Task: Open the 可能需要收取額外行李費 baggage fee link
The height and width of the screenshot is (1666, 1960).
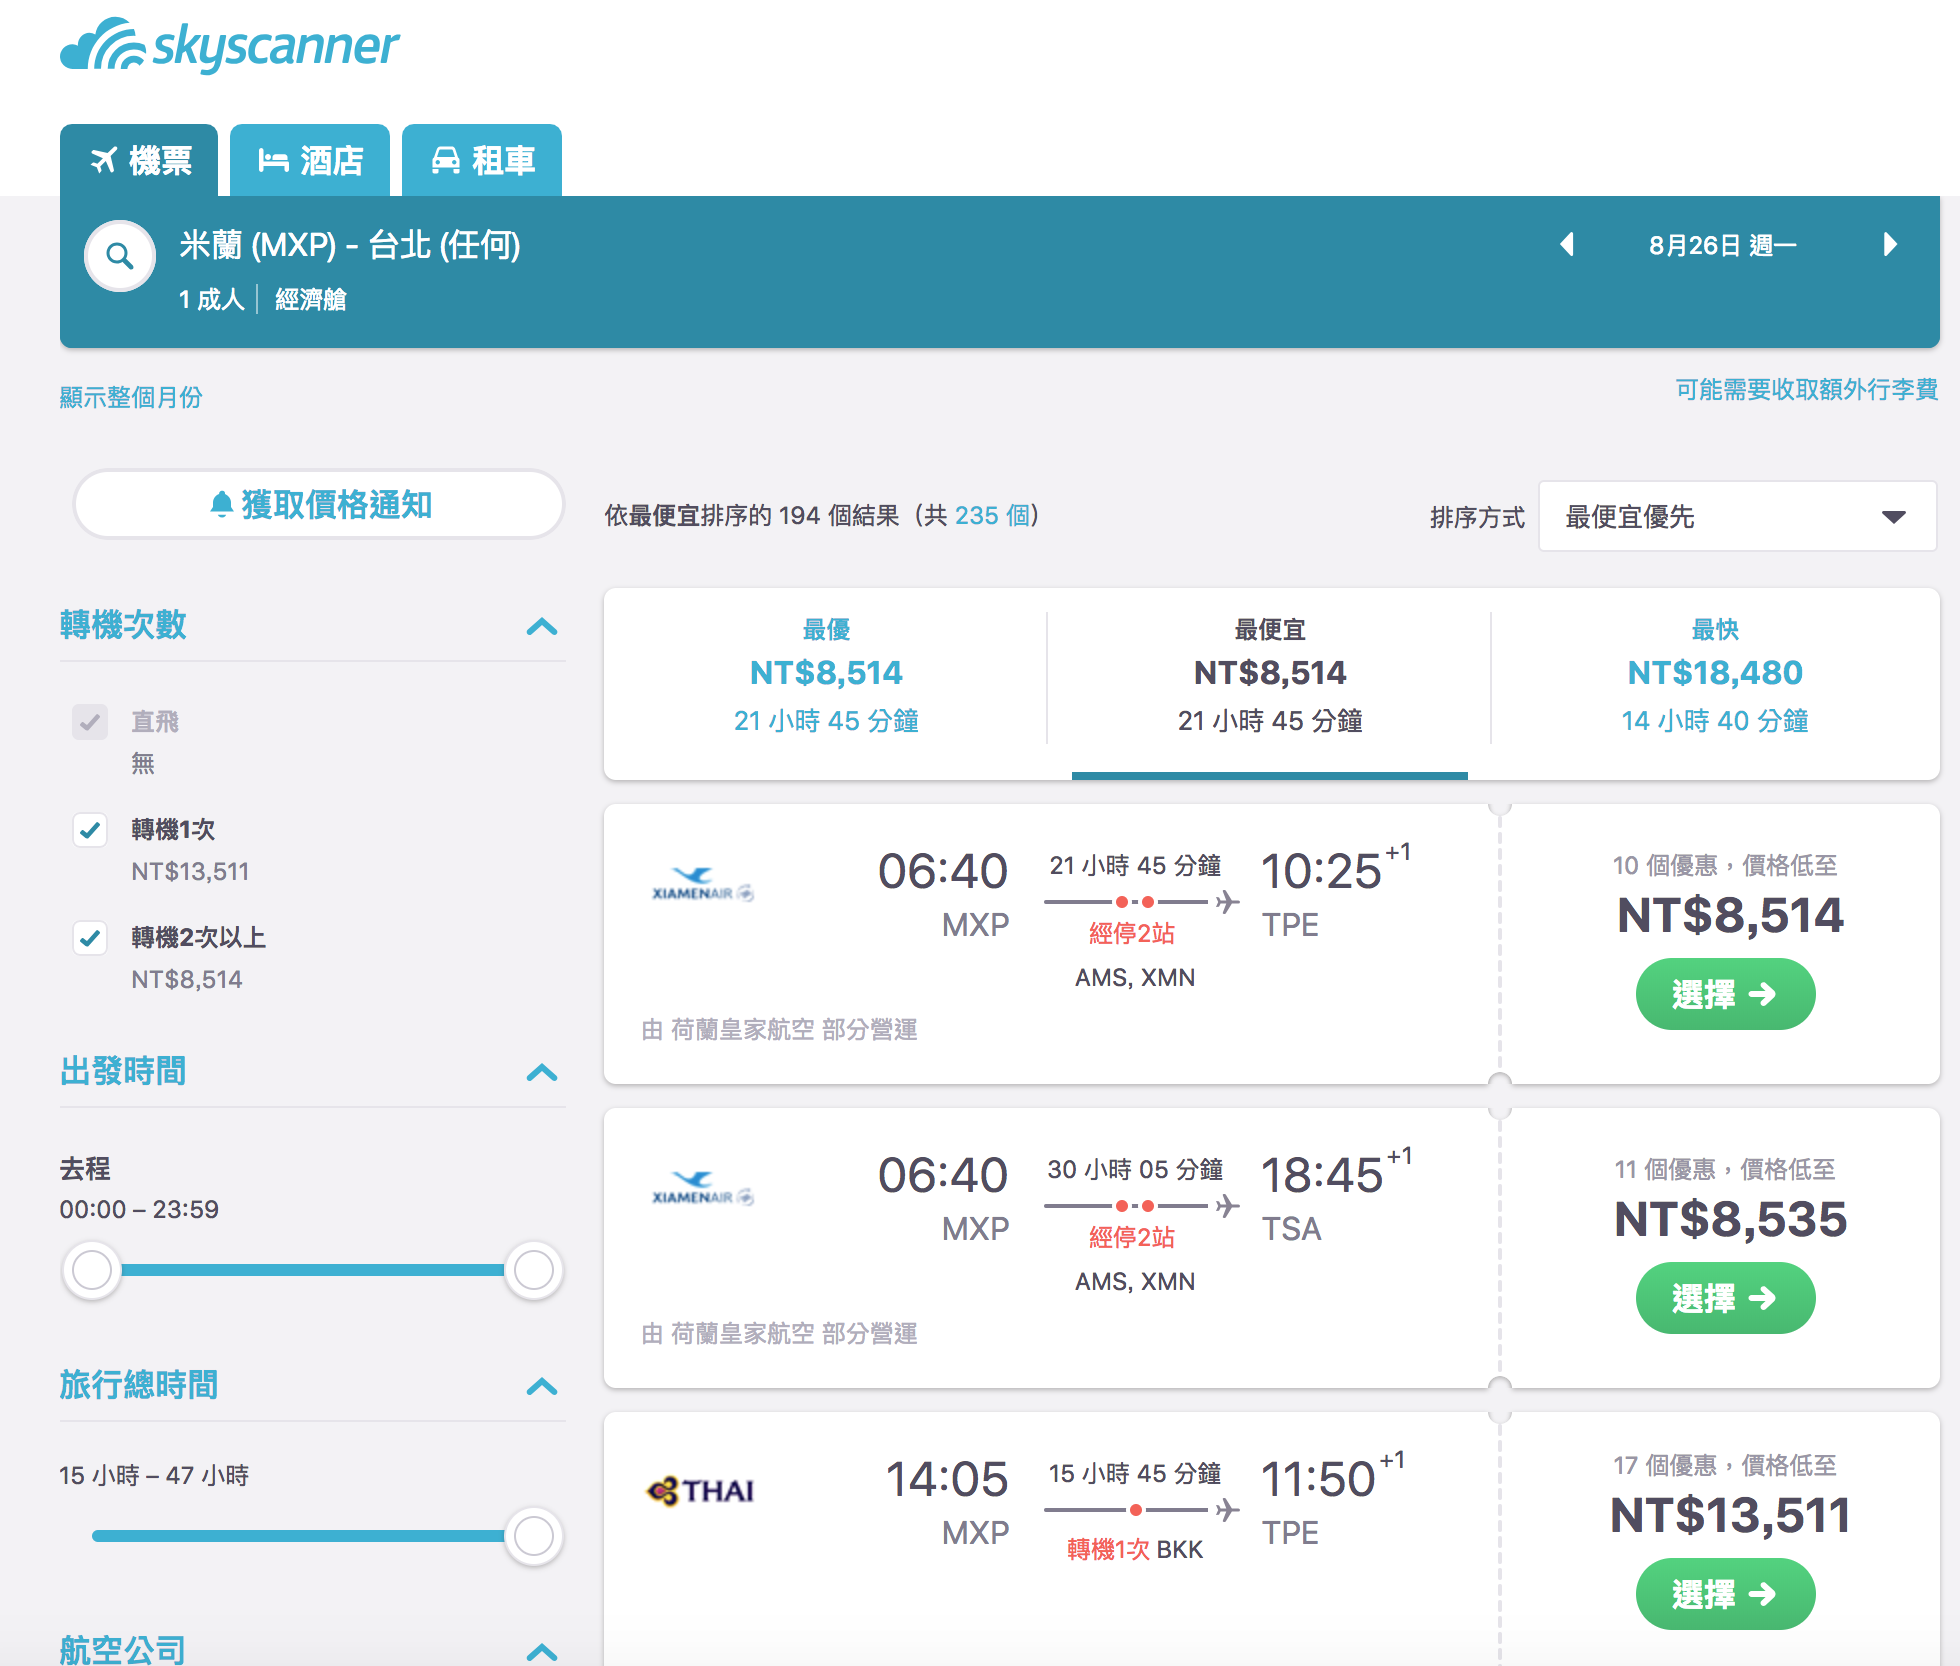Action: coord(1807,390)
